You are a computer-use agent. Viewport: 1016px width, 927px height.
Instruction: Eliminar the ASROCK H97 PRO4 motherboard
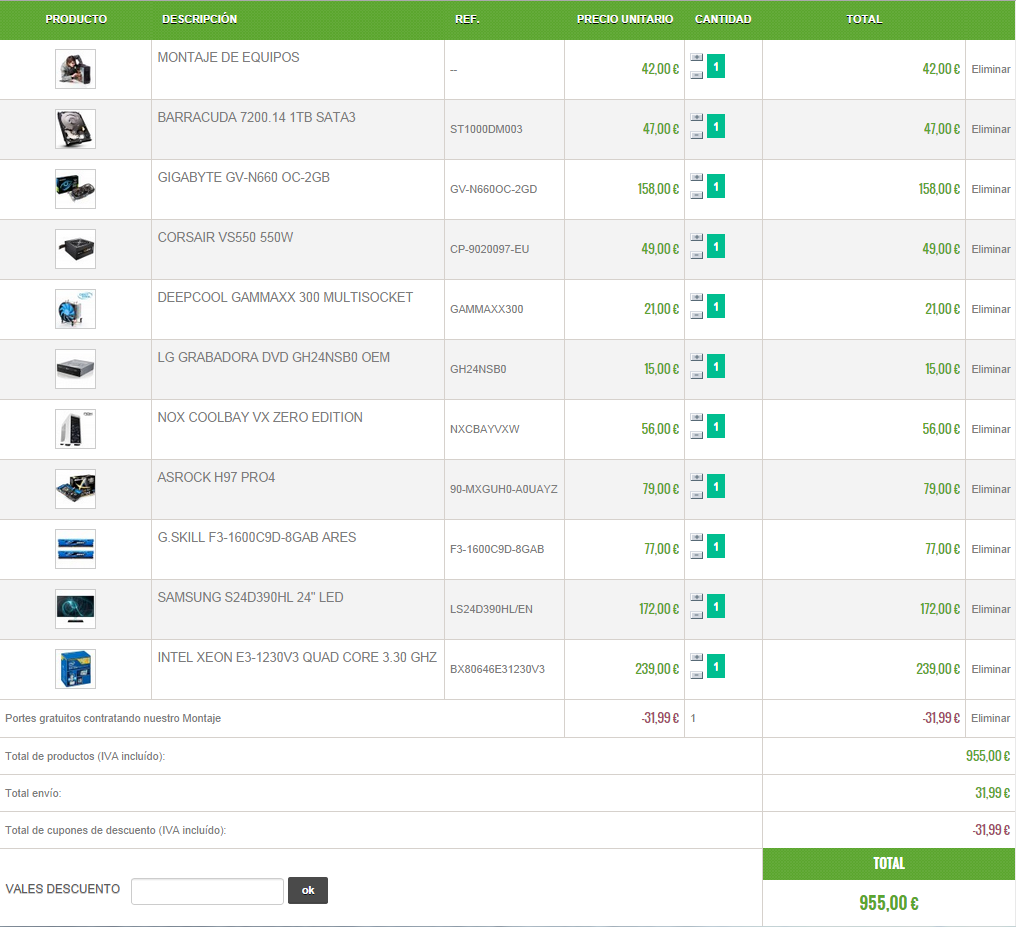pos(991,489)
